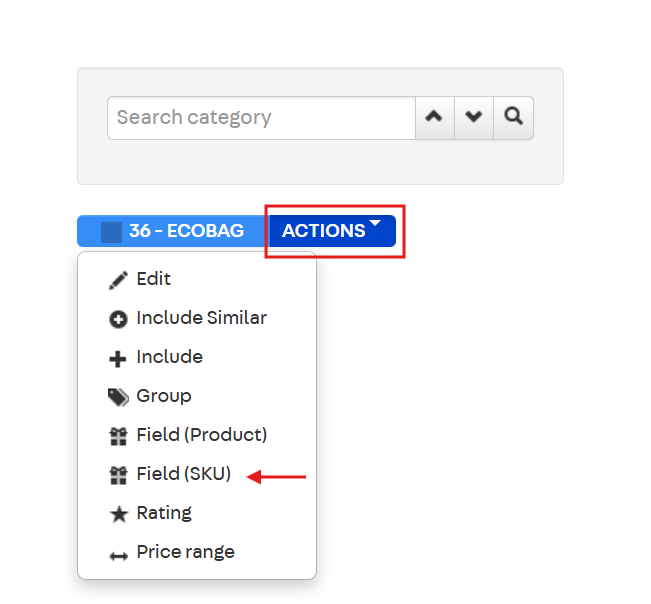Screen dimensions: 651x604
Task: Focus the Search category input field
Action: (261, 117)
